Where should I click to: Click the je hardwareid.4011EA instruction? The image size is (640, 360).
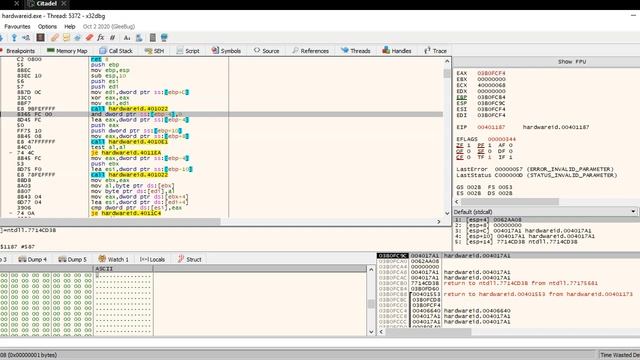pos(126,153)
